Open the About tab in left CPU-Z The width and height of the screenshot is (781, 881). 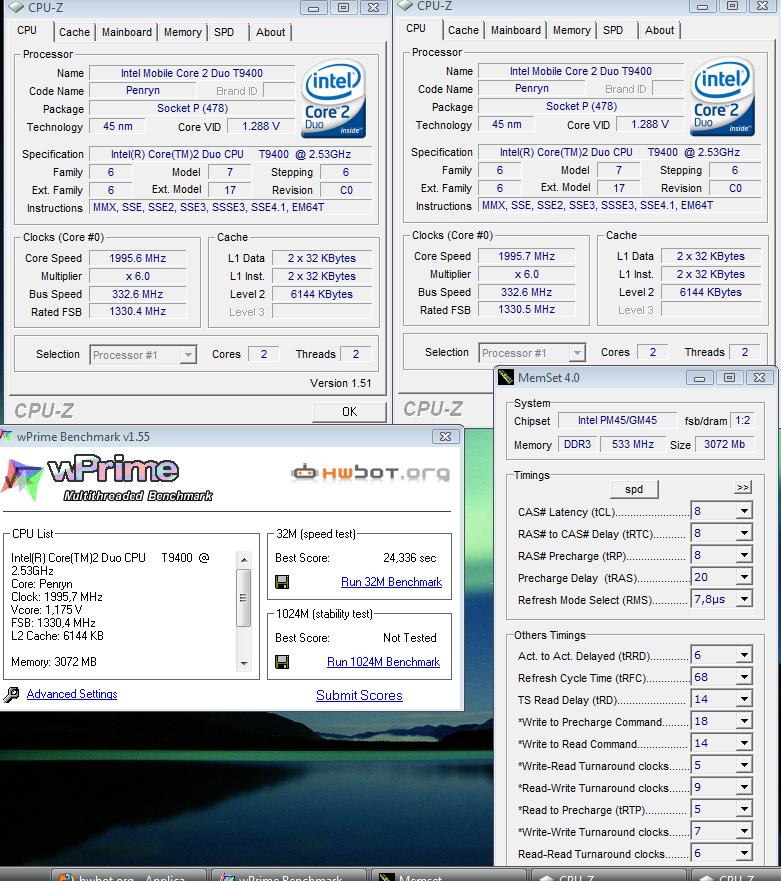[270, 32]
